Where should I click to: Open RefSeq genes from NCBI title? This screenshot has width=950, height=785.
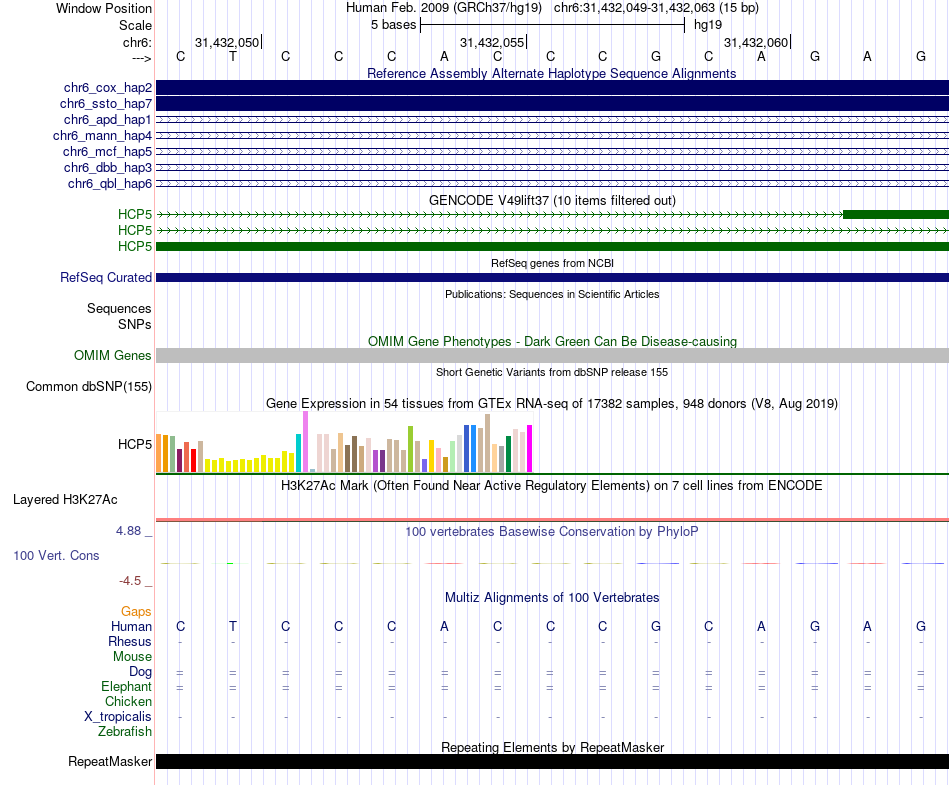click(553, 263)
